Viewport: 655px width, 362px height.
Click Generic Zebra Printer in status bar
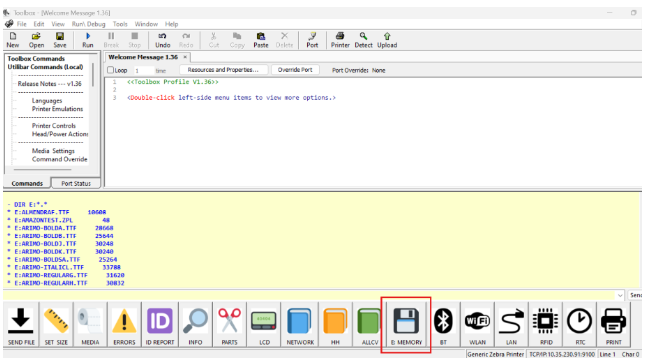click(x=495, y=354)
